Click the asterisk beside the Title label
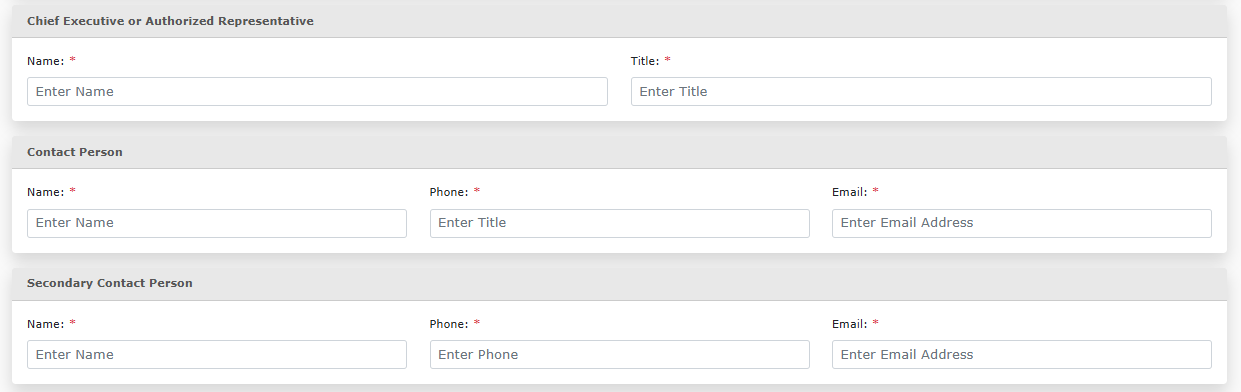The height and width of the screenshot is (392, 1241). (668, 60)
